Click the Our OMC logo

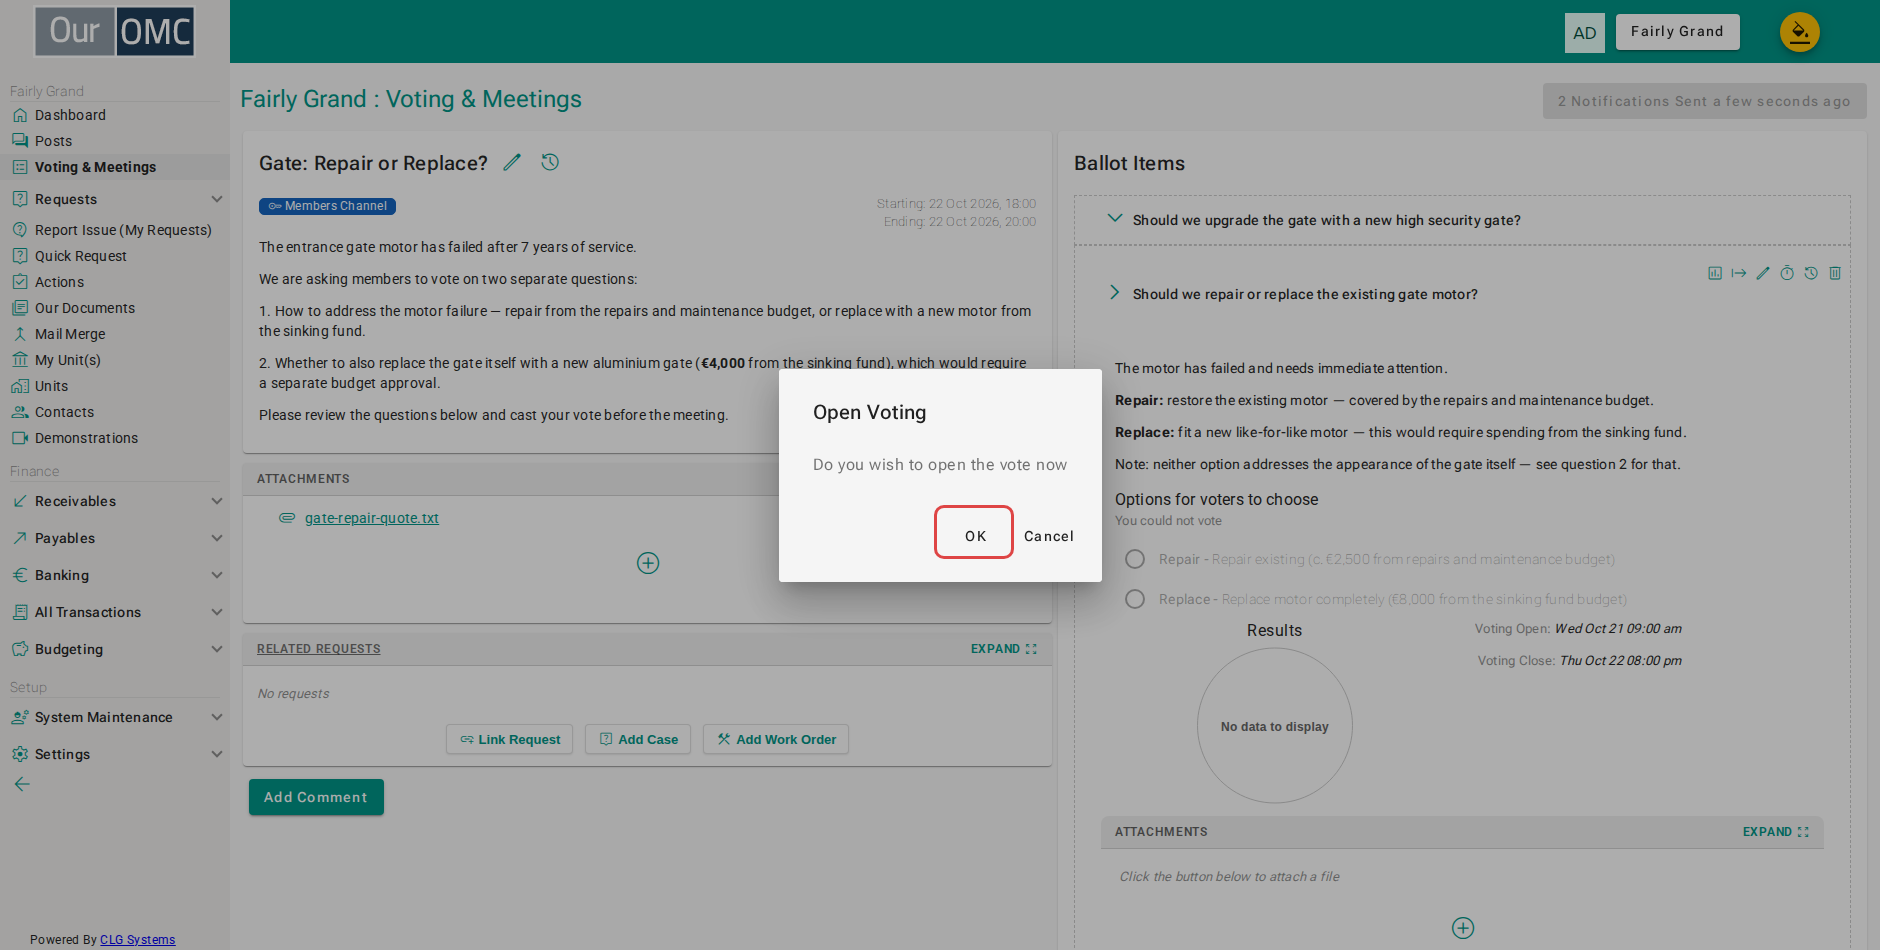(x=115, y=31)
